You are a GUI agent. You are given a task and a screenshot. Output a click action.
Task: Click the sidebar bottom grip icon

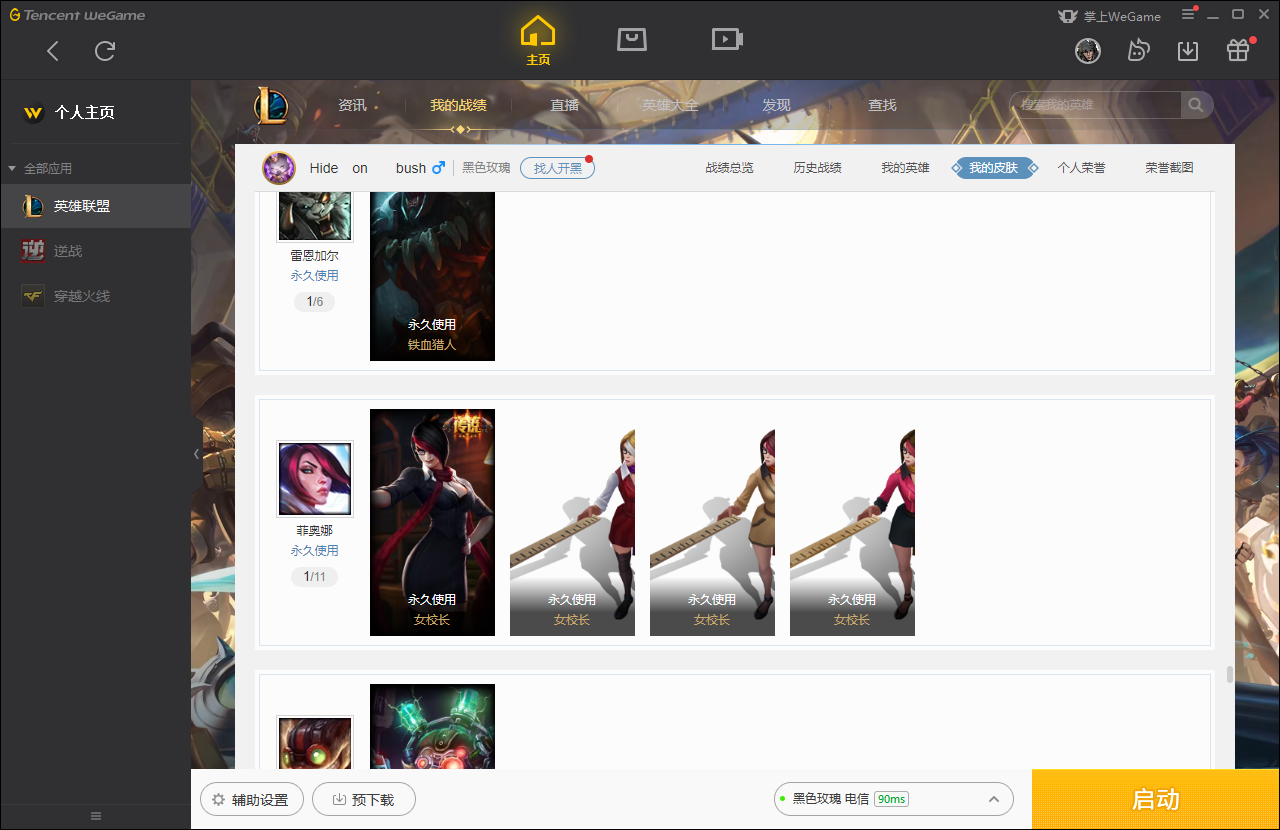coord(96,816)
